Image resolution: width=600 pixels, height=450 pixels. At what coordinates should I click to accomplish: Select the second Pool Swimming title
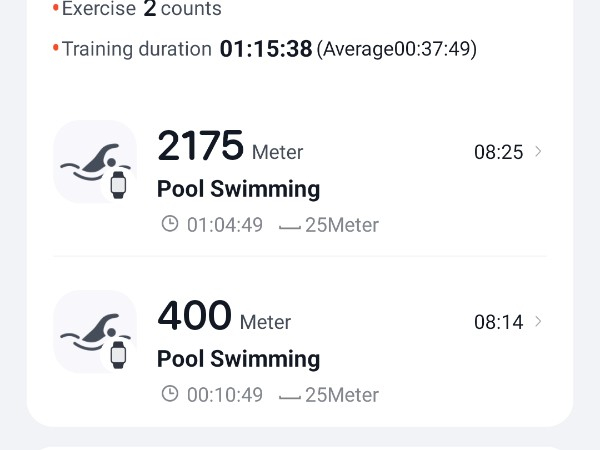coord(238,359)
